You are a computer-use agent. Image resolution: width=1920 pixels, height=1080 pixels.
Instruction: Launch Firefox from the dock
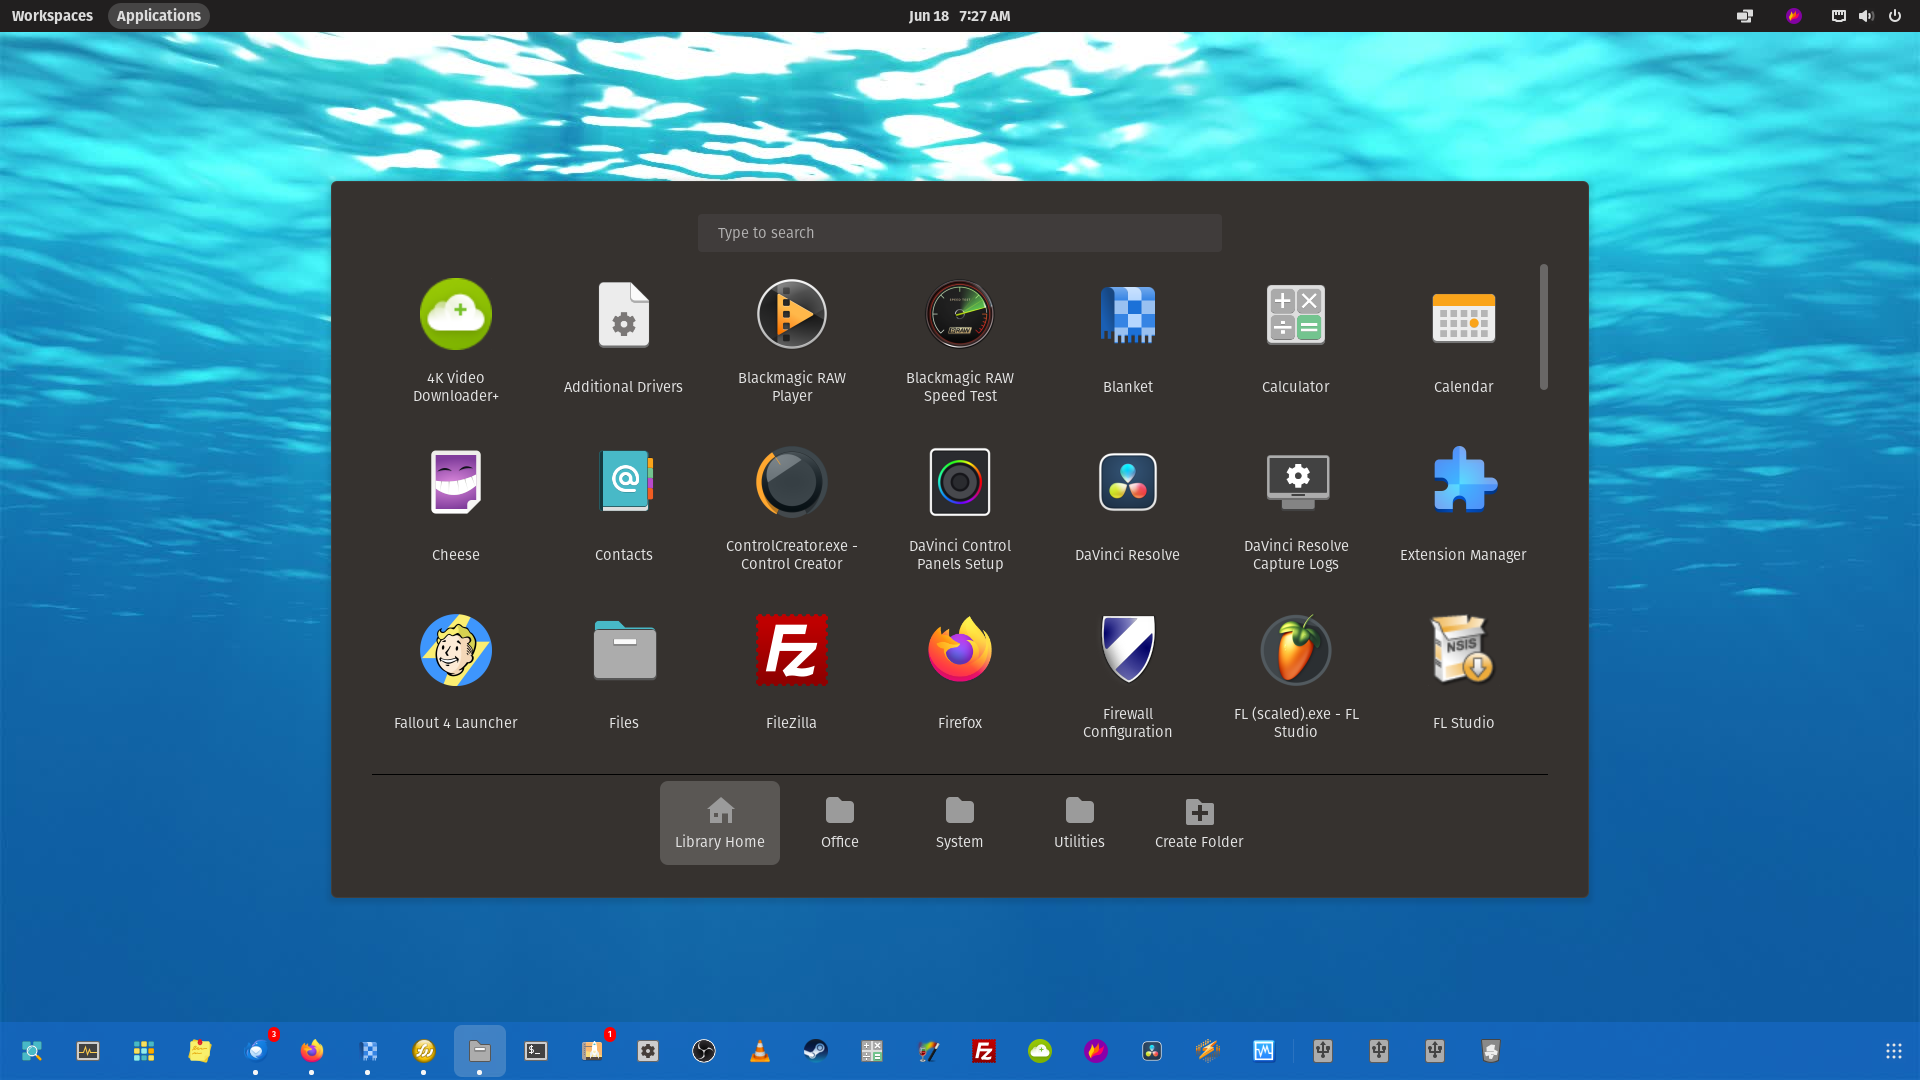coord(312,1051)
